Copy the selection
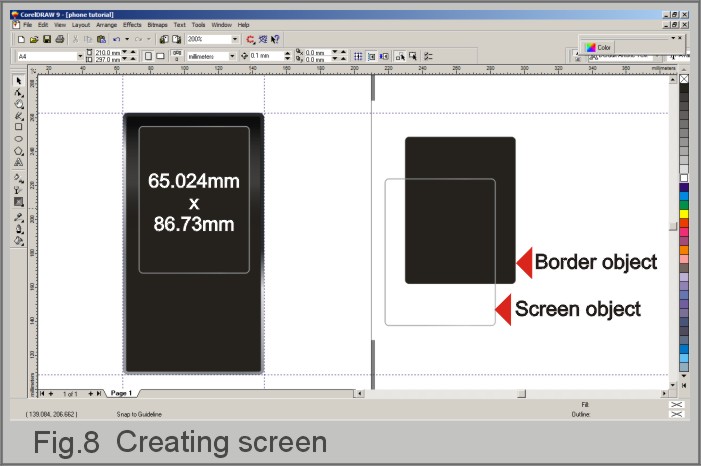The width and height of the screenshot is (701, 466). tap(88, 39)
